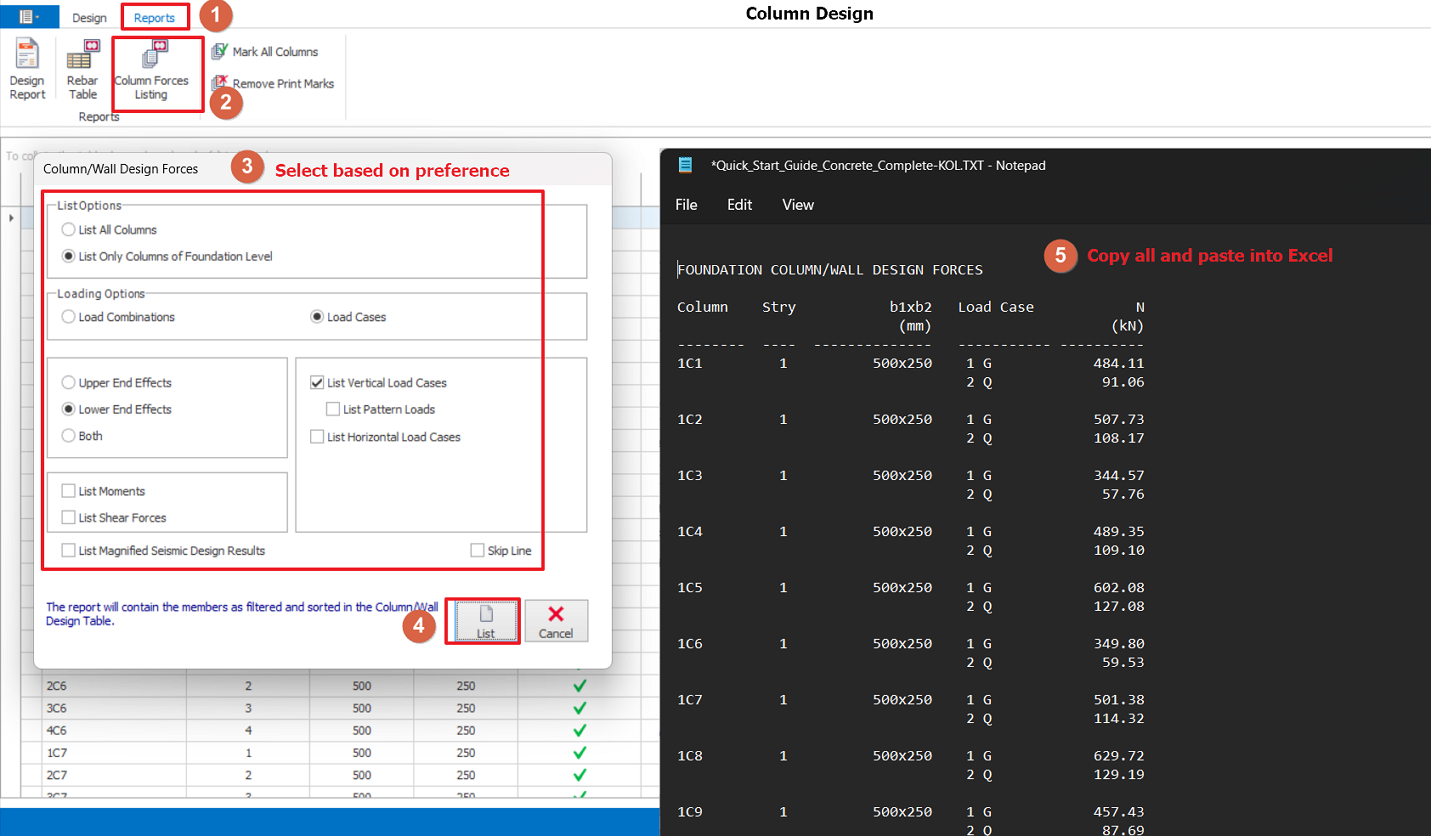Screen dimensions: 1431x836
Task: Open Notepad File menu
Action: pyautogui.click(x=686, y=205)
